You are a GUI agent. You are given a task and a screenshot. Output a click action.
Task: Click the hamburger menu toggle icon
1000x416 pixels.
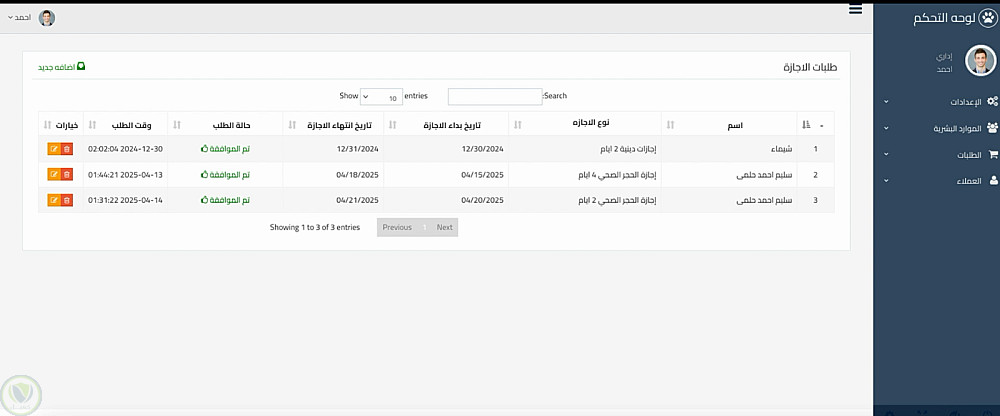tap(855, 9)
